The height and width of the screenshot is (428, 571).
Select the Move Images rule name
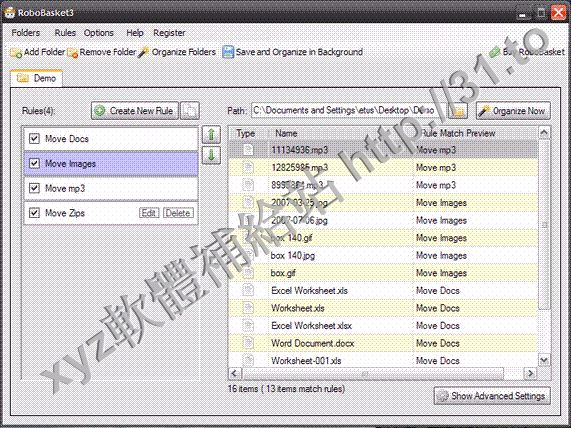click(x=70, y=164)
